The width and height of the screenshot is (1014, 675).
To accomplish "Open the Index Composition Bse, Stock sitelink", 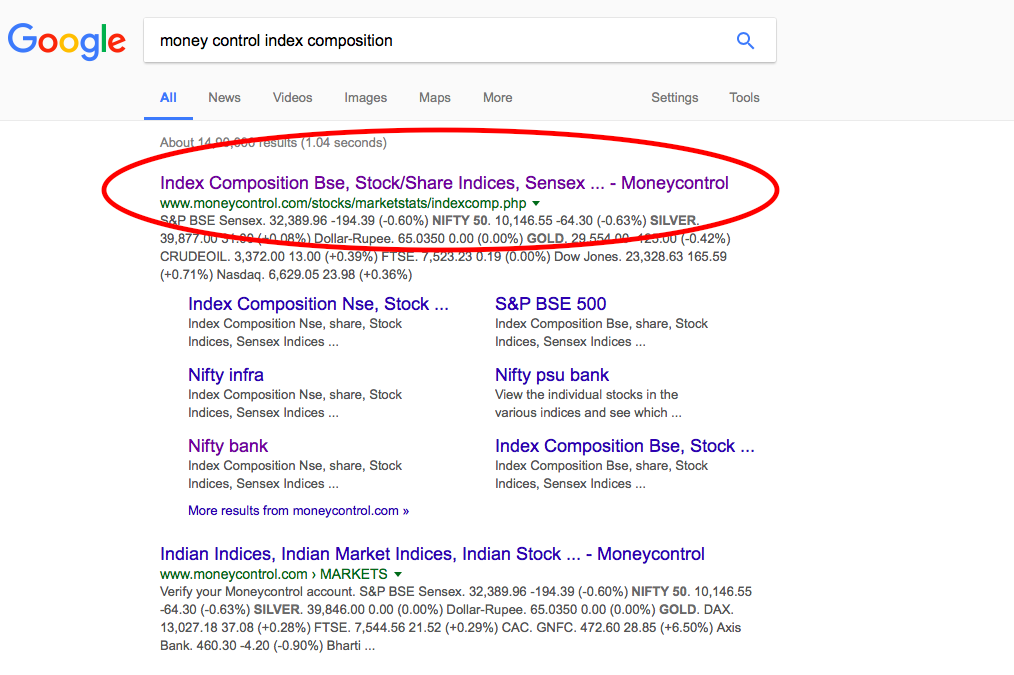I will pyautogui.click(x=625, y=446).
